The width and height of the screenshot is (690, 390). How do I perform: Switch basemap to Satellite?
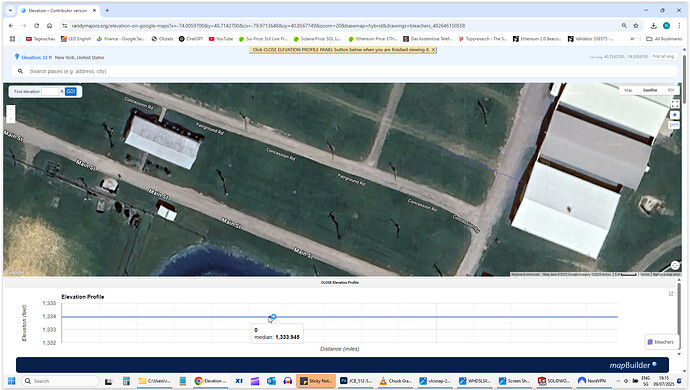(x=650, y=90)
